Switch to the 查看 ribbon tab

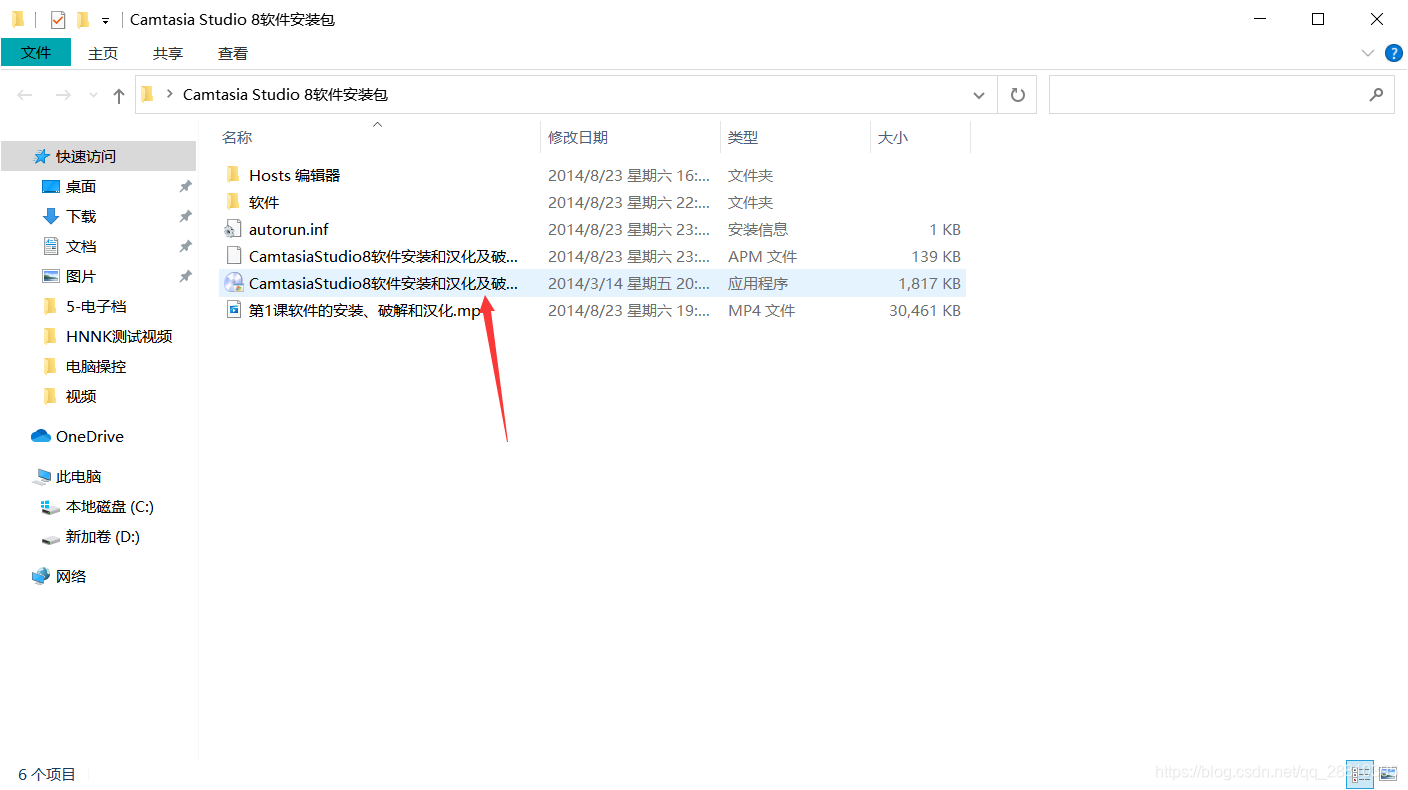pyautogui.click(x=233, y=54)
